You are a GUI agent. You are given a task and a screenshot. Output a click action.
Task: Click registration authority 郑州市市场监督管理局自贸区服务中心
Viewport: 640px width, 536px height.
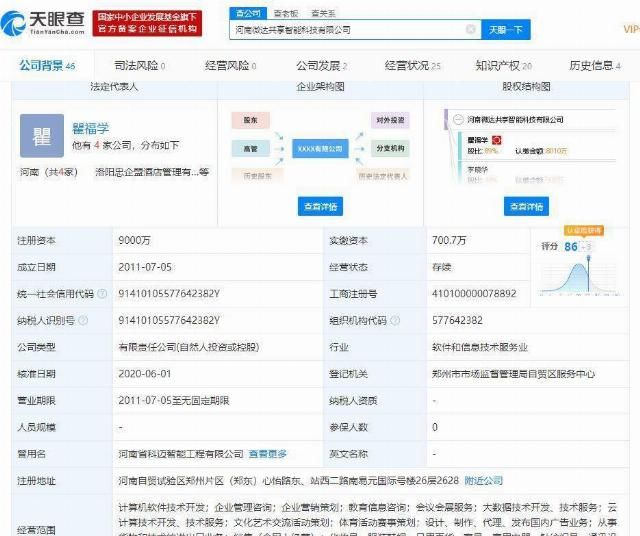(x=513, y=374)
